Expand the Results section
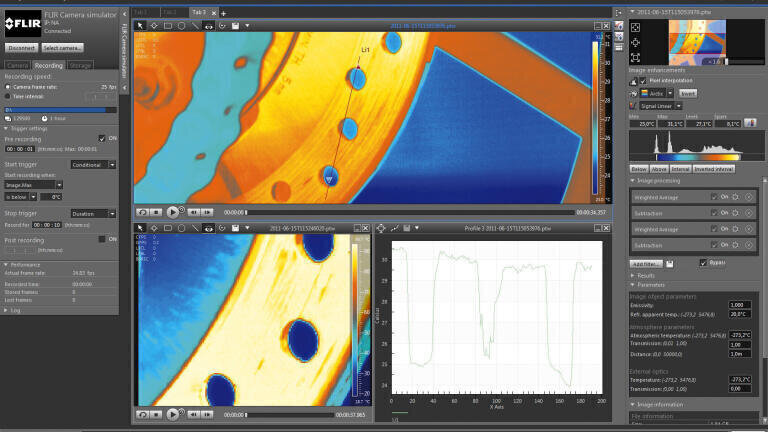 click(632, 276)
